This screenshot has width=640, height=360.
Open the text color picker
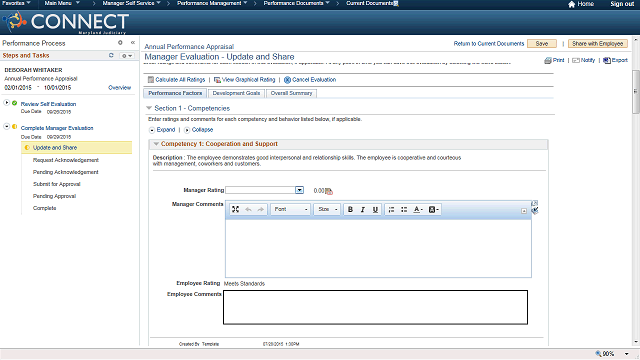418,209
